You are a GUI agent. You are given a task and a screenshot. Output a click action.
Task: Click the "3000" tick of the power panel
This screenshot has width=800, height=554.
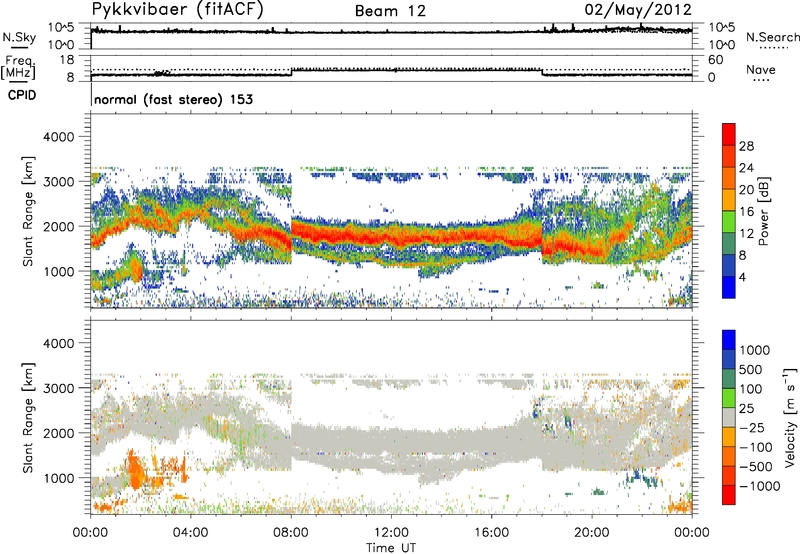pyautogui.click(x=61, y=182)
